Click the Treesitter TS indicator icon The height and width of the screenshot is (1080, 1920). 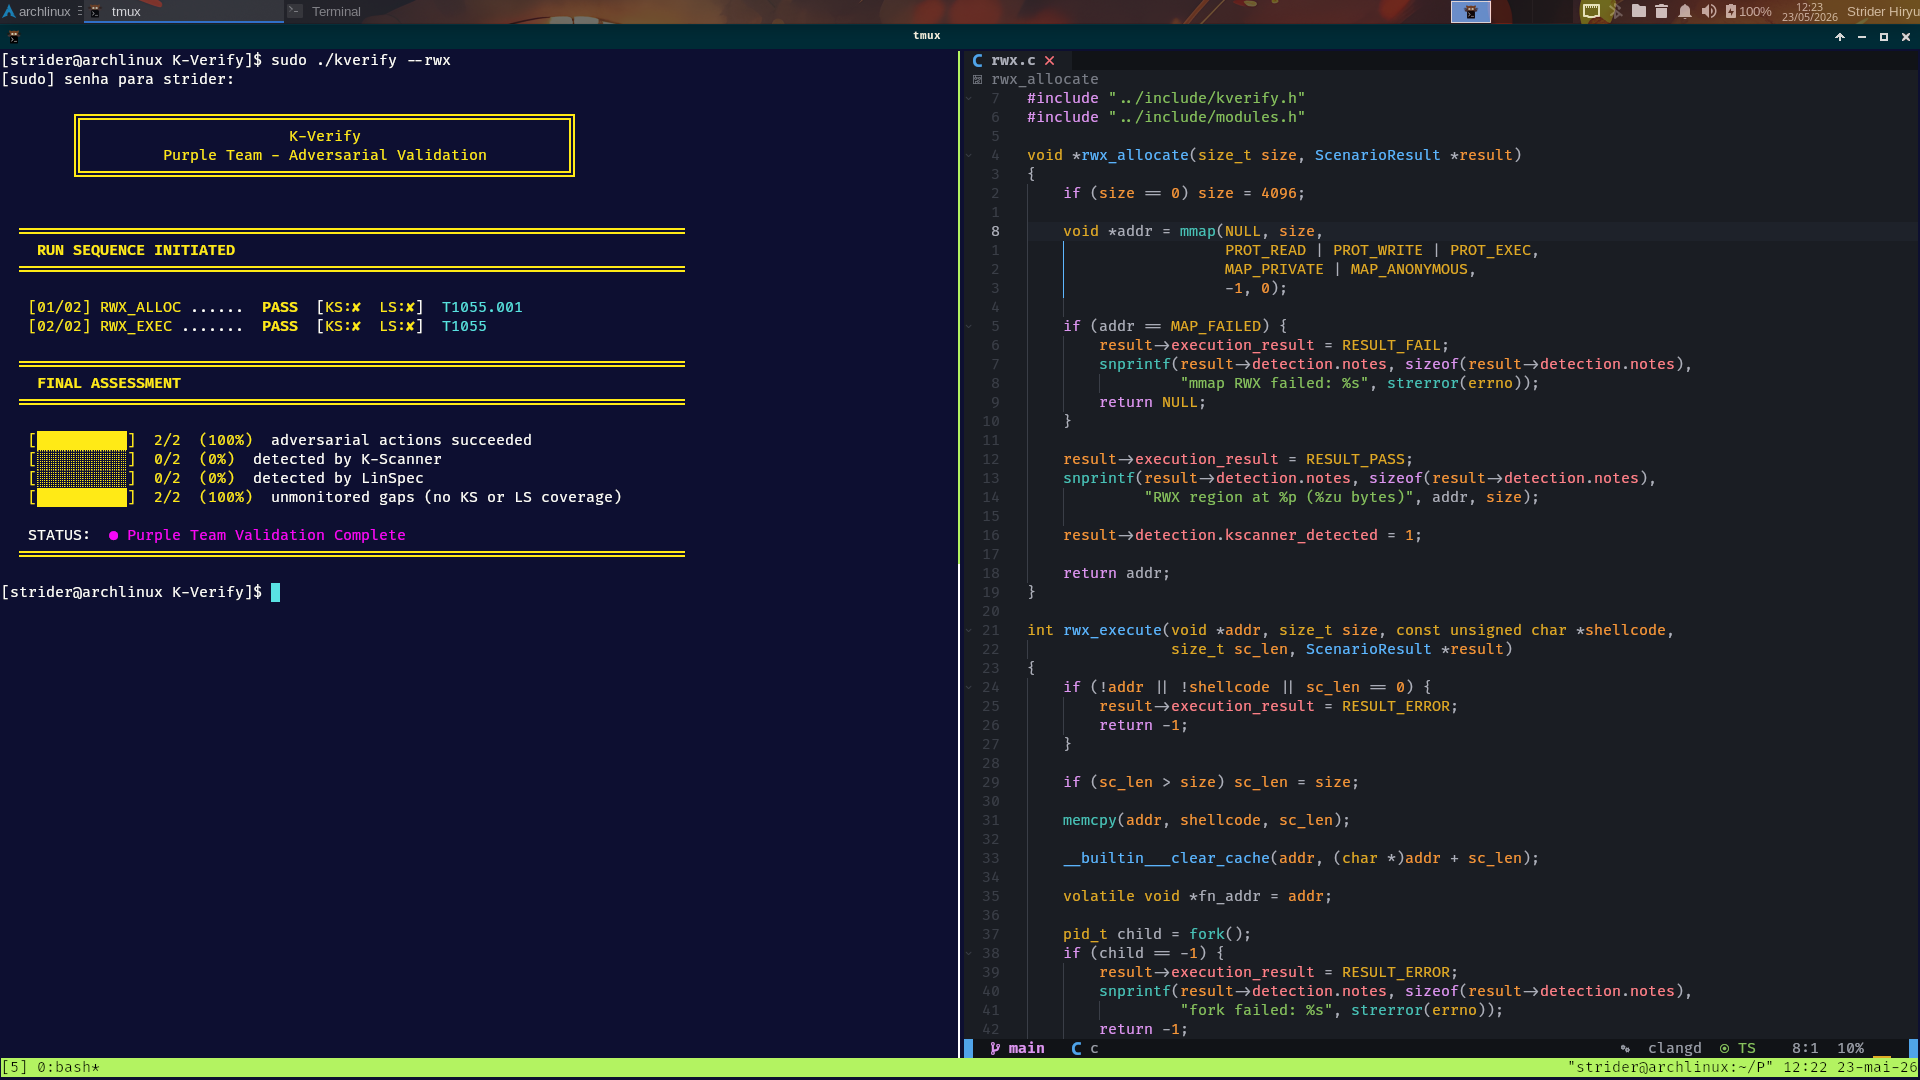(x=1724, y=1048)
